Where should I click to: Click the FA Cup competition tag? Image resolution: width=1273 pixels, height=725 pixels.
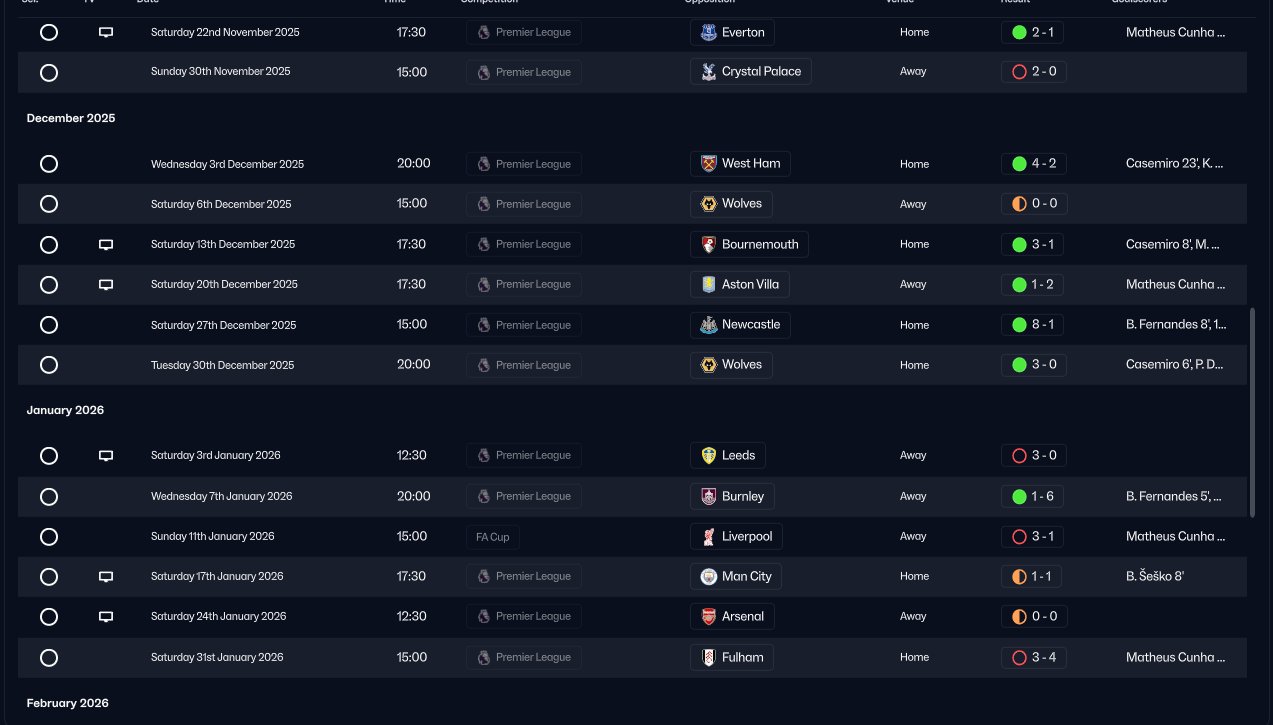click(492, 537)
